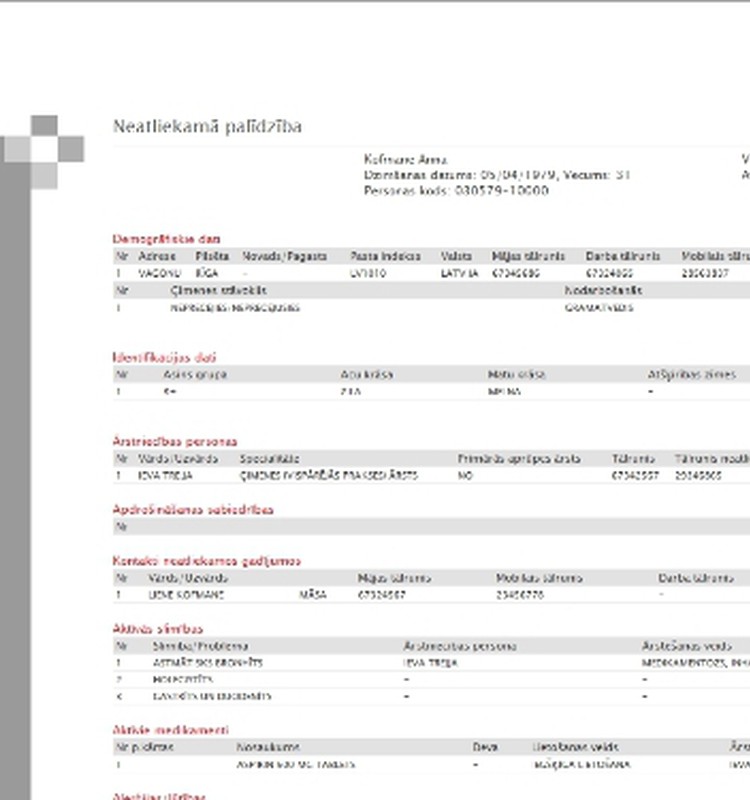Click the 'Asins grupa' column header

tap(195, 374)
